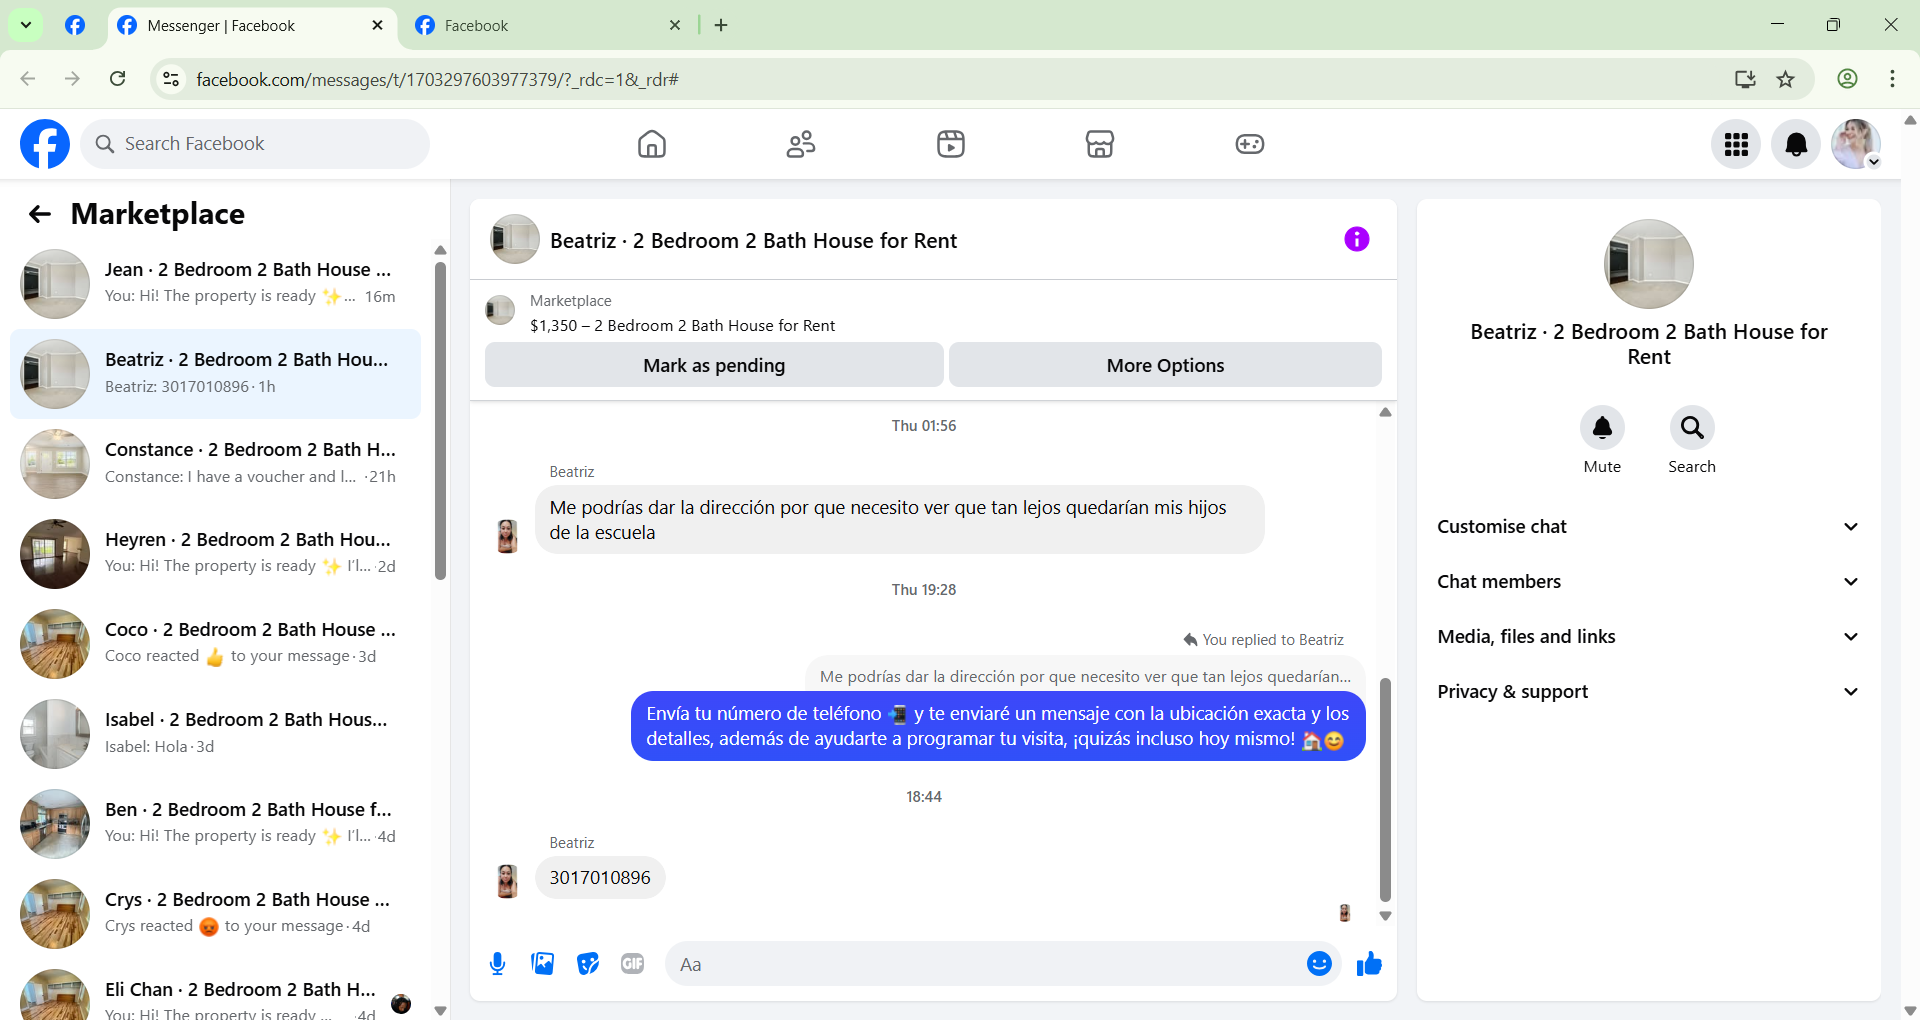Click large listing thumbnail in right panel
This screenshot has width=1920, height=1020.
(x=1648, y=264)
